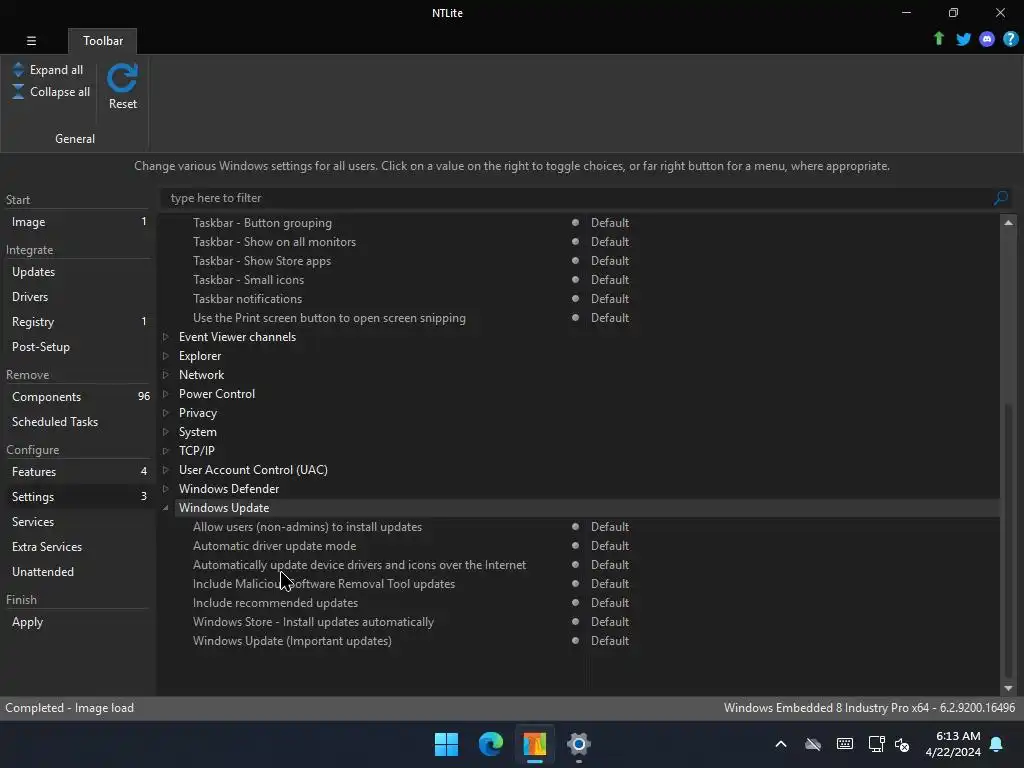Select the Toolbar tab
This screenshot has width=1024, height=768.
click(103, 40)
